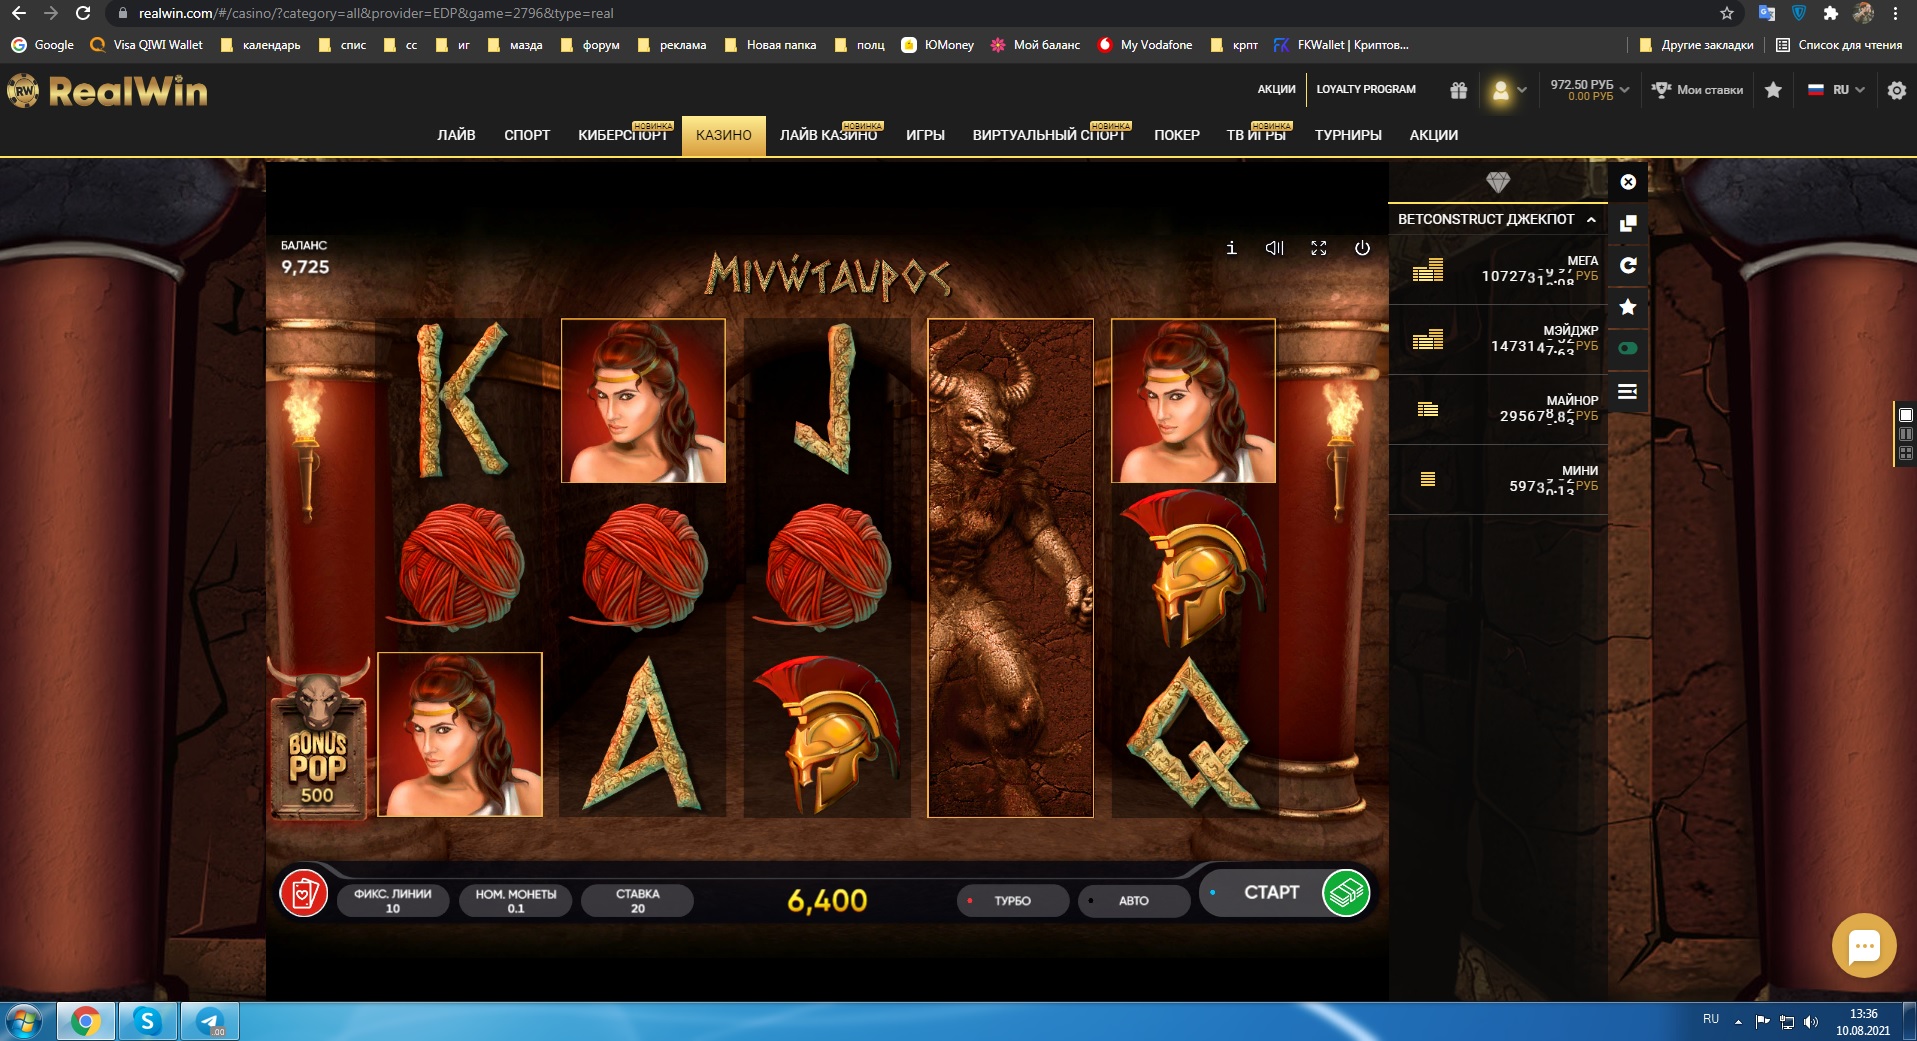Select single-game view layout
Image resolution: width=1917 pixels, height=1041 pixels.
click(x=1906, y=415)
